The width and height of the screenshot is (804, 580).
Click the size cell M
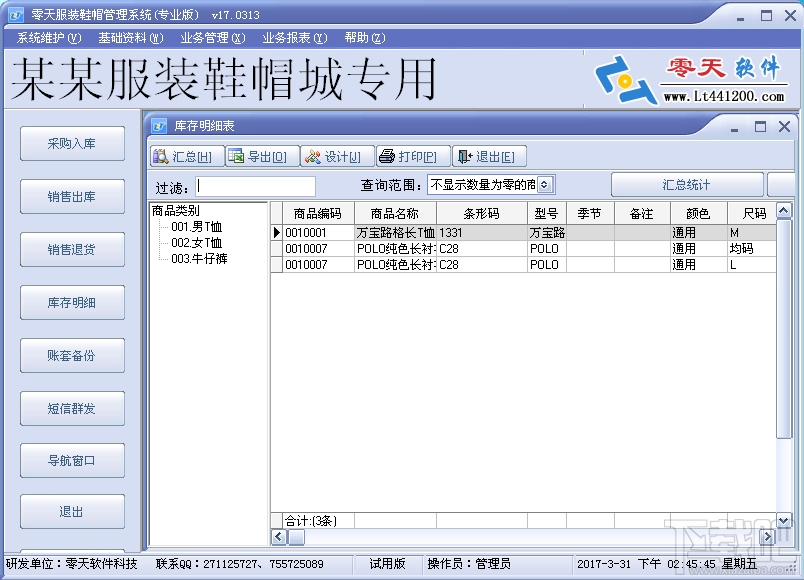pyautogui.click(x=752, y=233)
